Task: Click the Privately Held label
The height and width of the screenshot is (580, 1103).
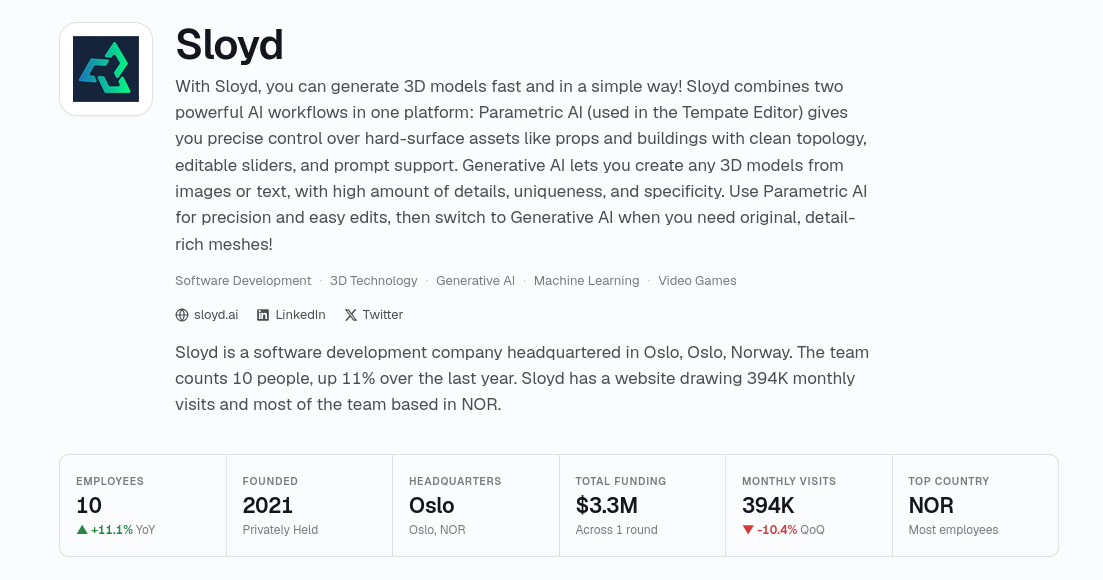Action: (280, 529)
